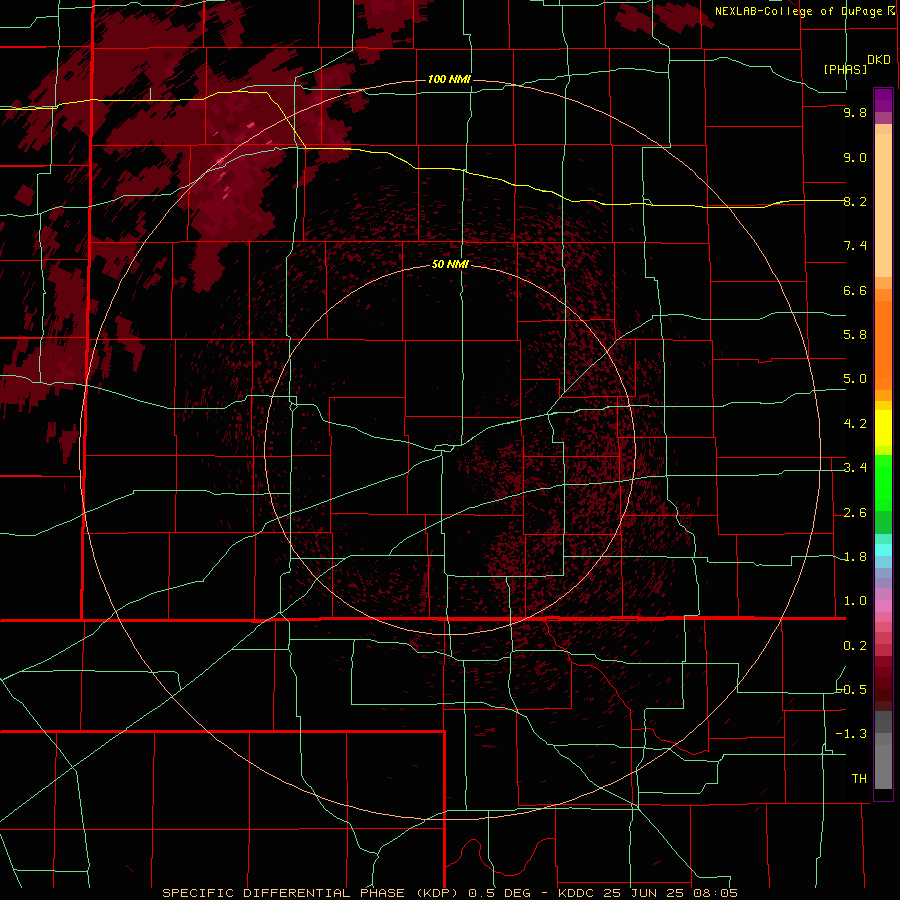Viewport: 900px width, 900px height.
Task: Click the "[PHAS]" label above the color bar
Action: (845, 69)
